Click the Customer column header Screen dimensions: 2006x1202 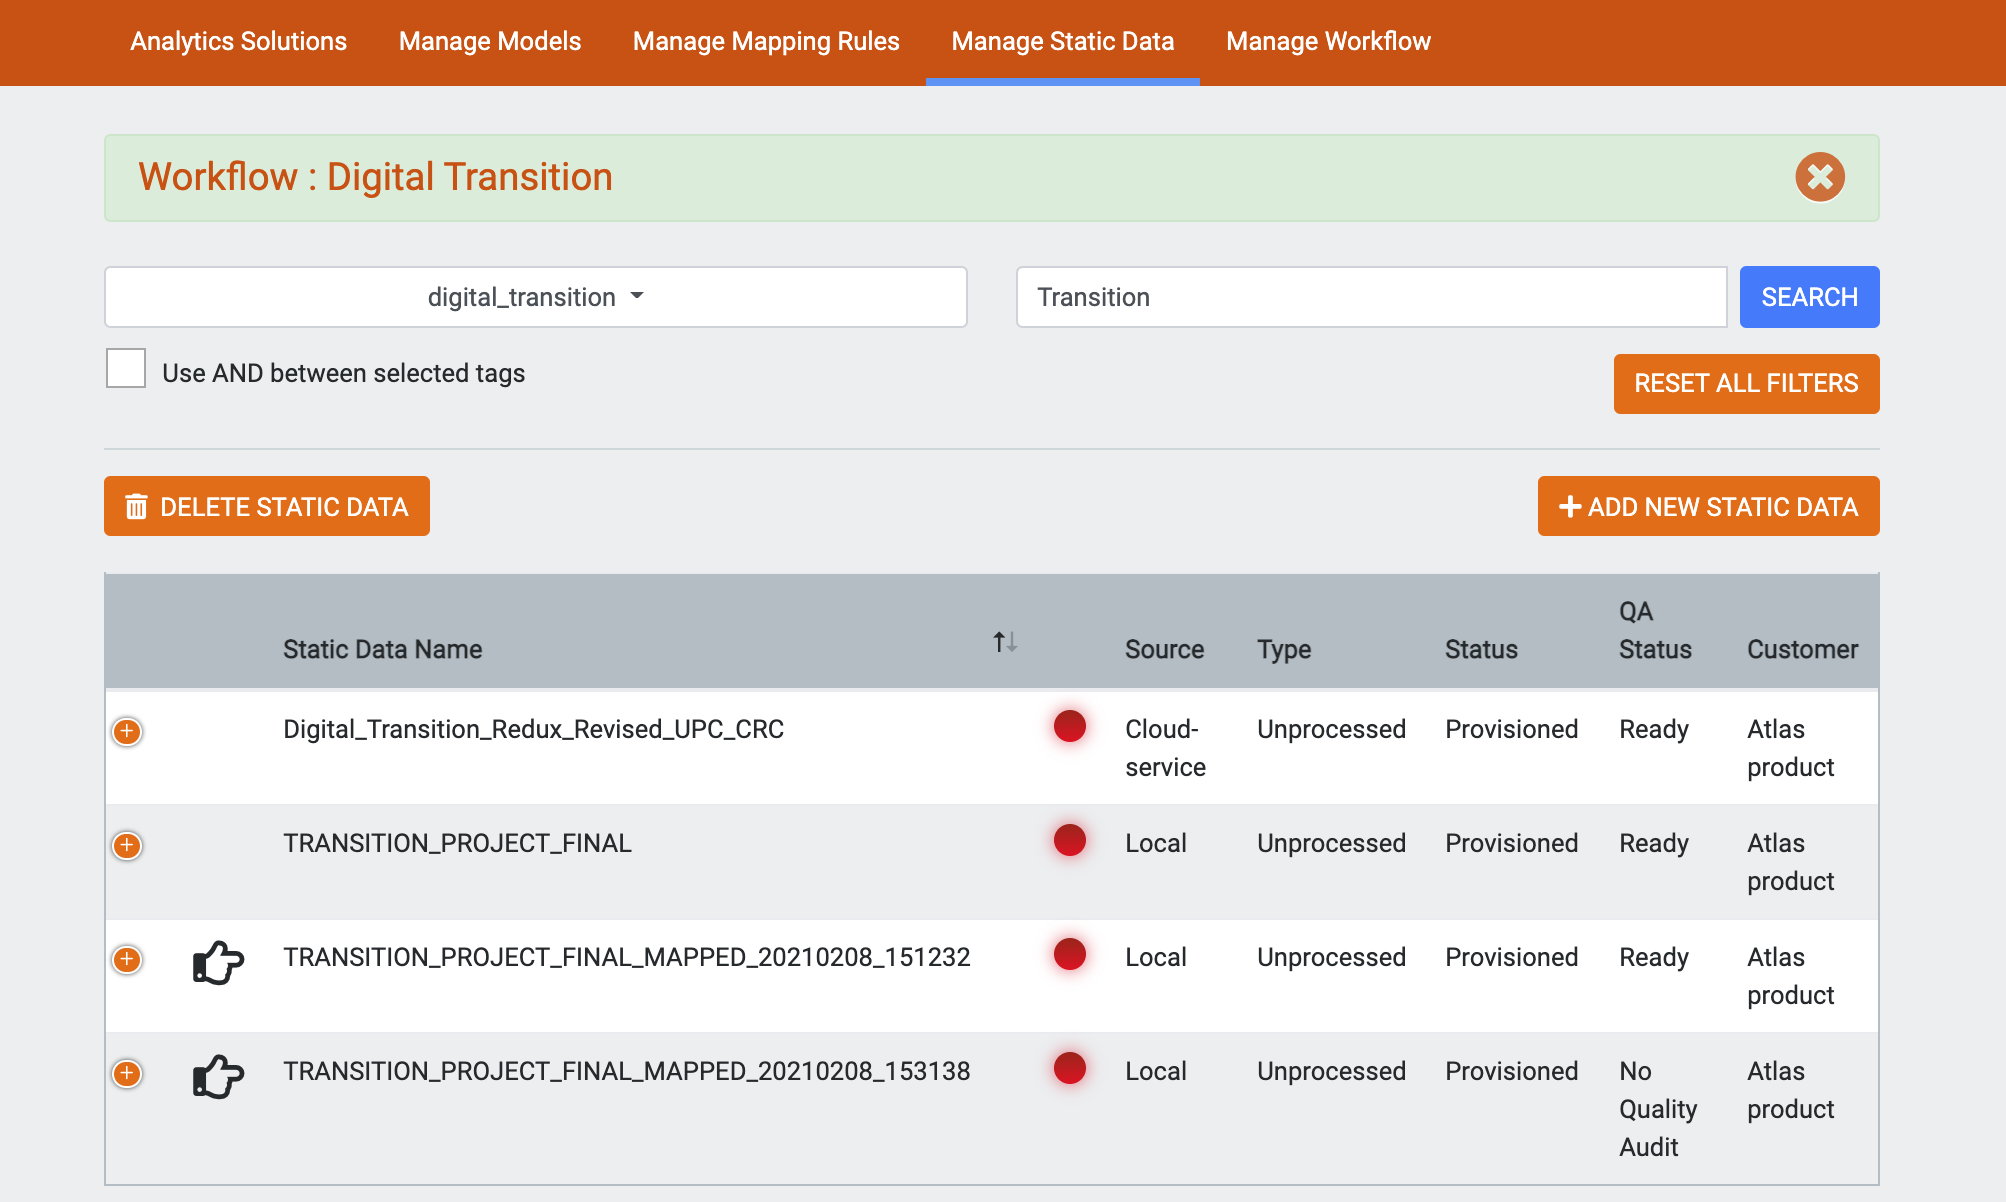1802,649
